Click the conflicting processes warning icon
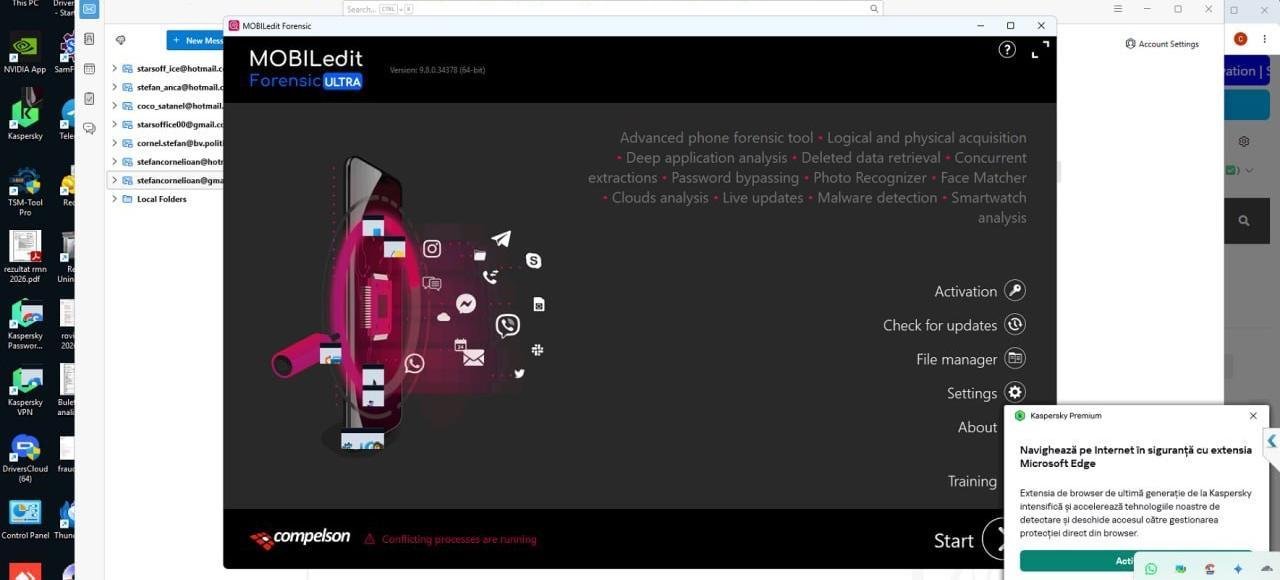 tap(369, 539)
